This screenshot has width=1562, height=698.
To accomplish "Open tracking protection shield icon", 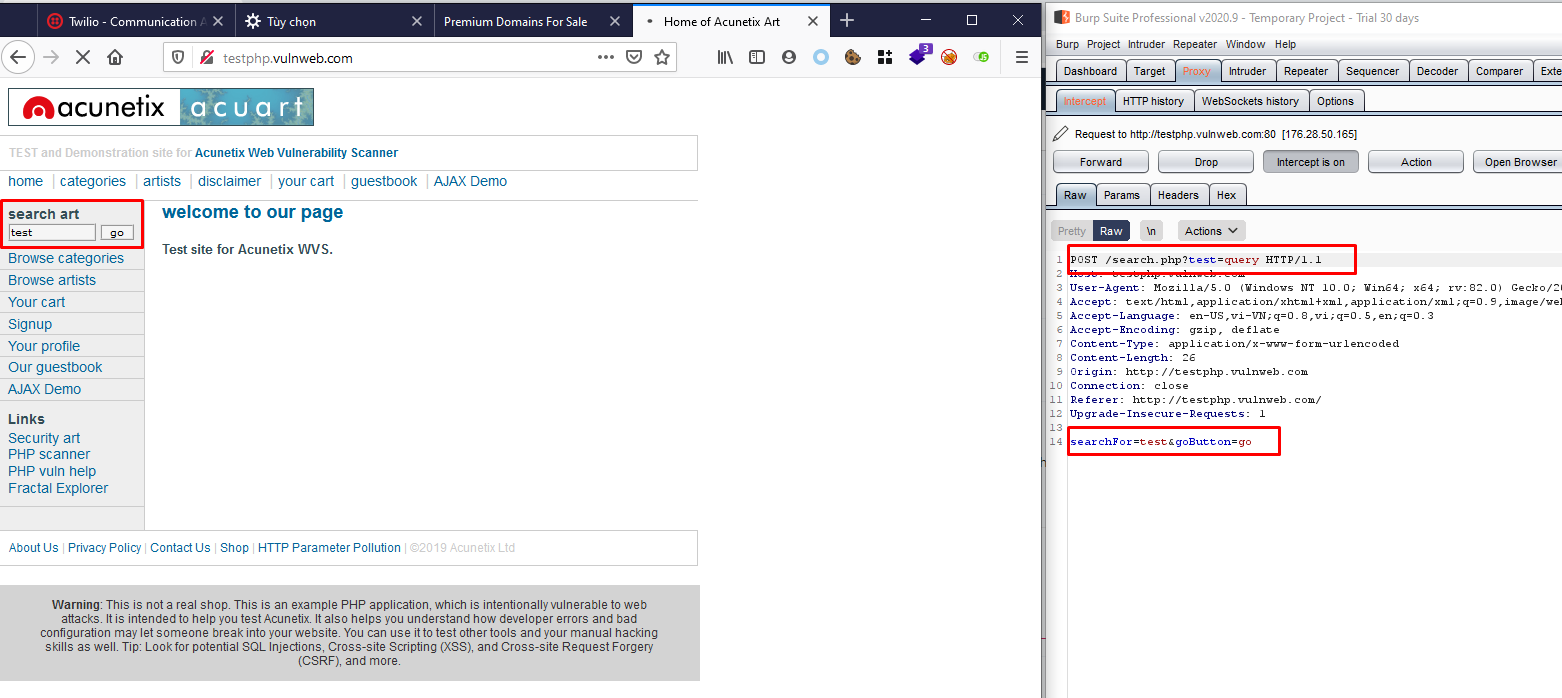I will point(179,58).
